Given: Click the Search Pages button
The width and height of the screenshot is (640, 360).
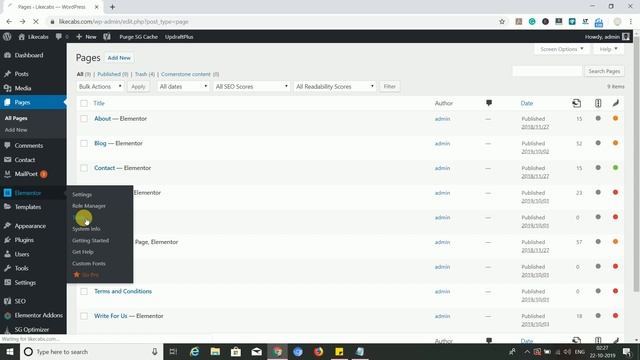Looking at the screenshot, I should [x=604, y=71].
